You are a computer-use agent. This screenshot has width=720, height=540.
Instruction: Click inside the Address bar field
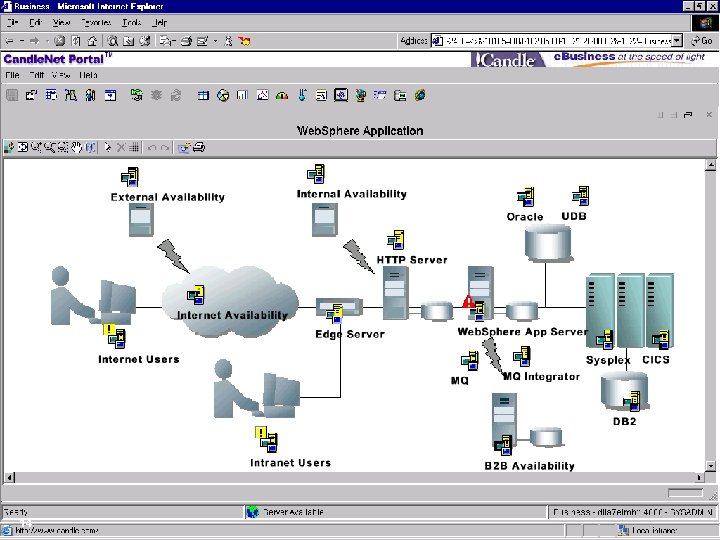[x=557, y=41]
